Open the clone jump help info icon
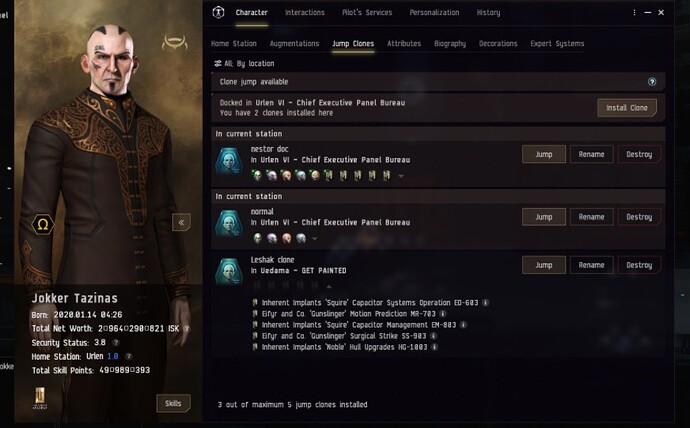Screen dimensions: 690x428 [x=652, y=81]
